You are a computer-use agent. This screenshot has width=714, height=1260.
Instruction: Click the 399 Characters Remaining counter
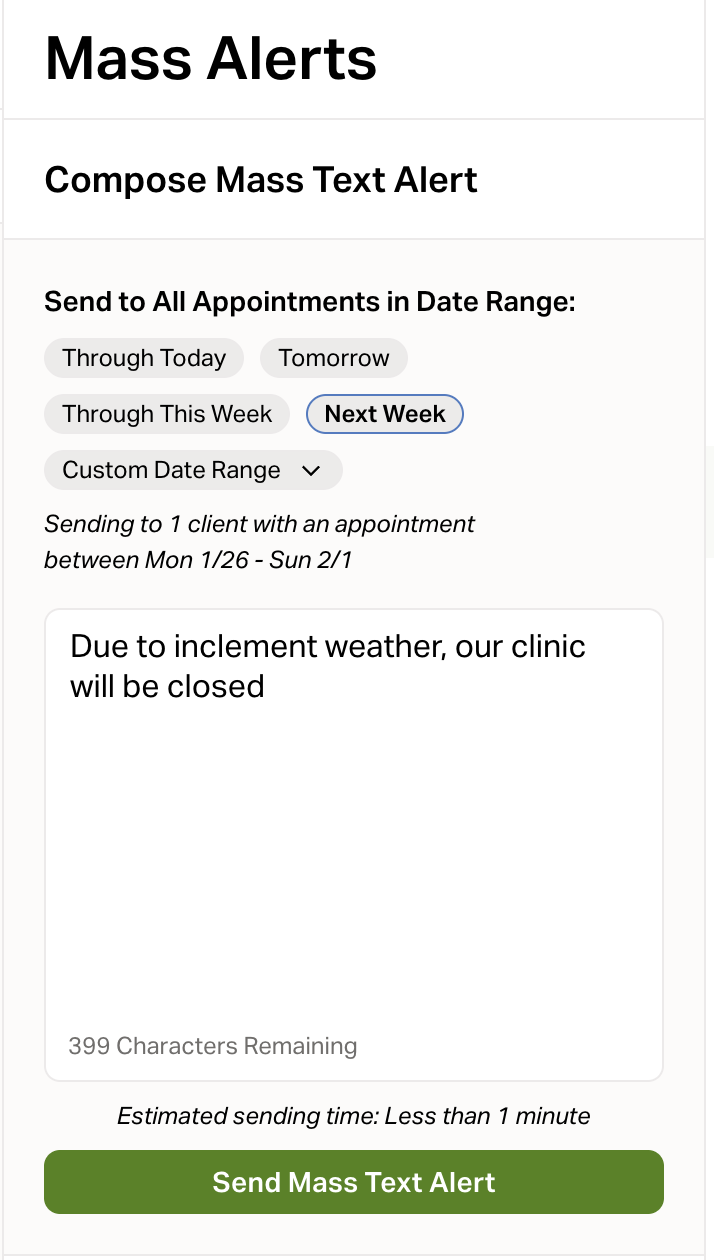pyautogui.click(x=213, y=1046)
